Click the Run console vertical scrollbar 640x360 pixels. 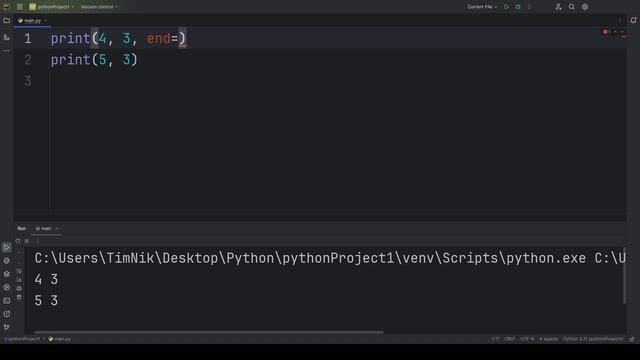[x=624, y=276]
